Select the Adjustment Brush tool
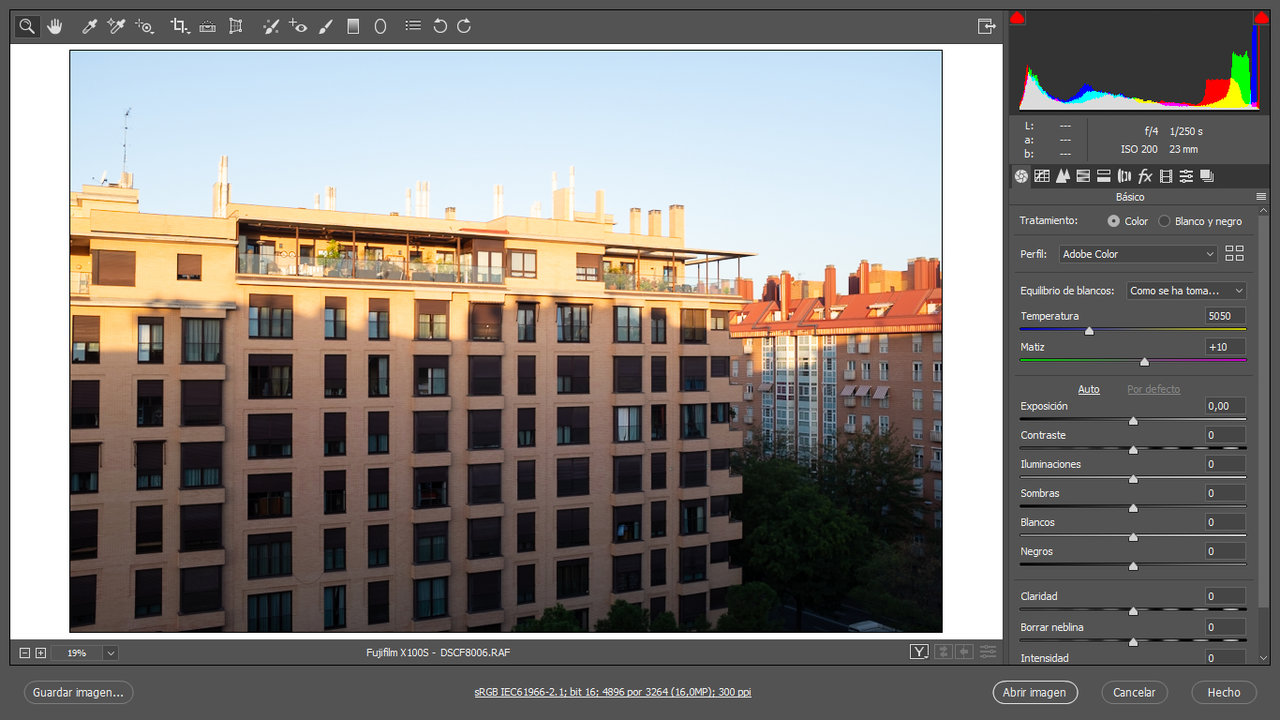The width and height of the screenshot is (1280, 720). pyautogui.click(x=325, y=27)
